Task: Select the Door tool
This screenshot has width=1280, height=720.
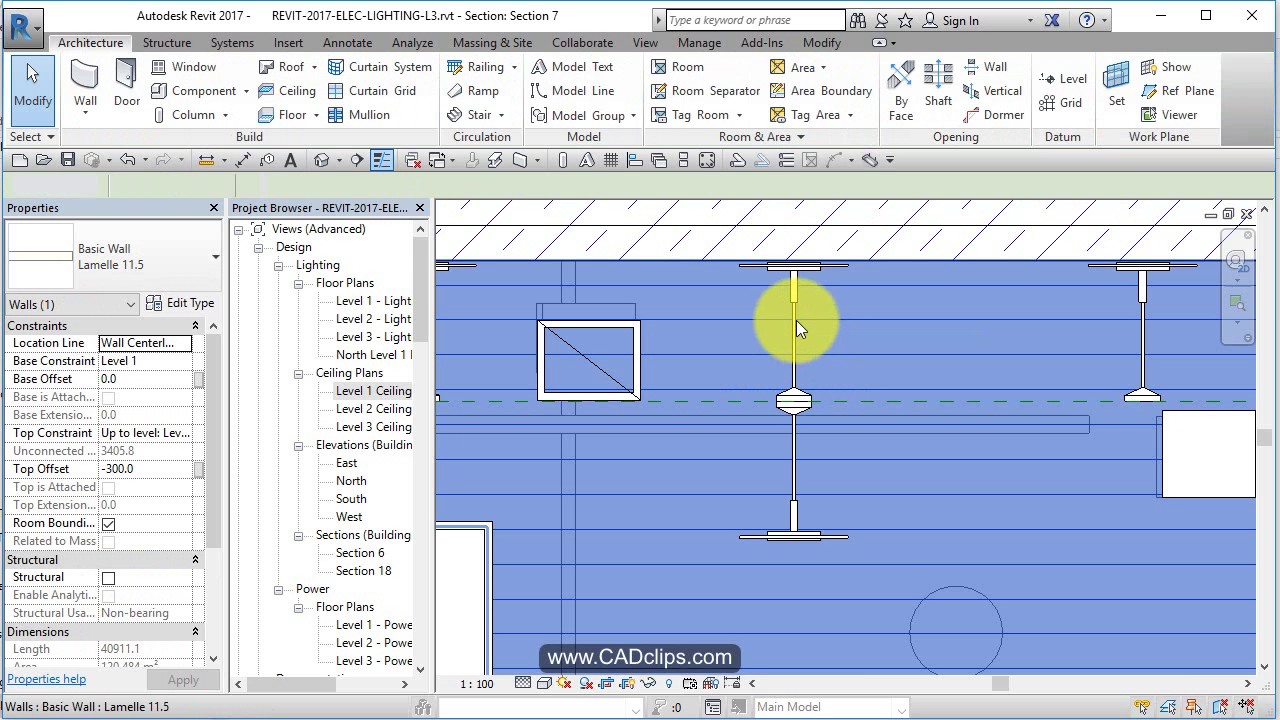Action: coord(125,86)
